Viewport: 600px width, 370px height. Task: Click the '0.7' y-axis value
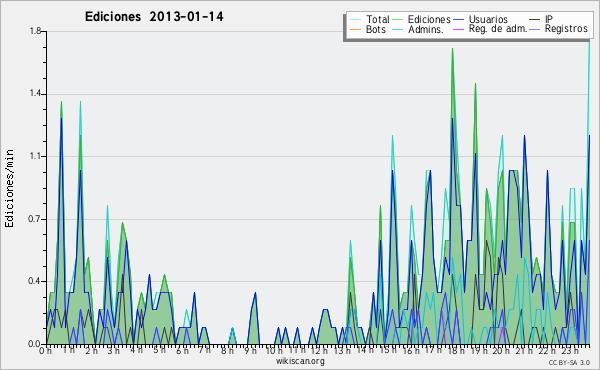tap(35, 219)
